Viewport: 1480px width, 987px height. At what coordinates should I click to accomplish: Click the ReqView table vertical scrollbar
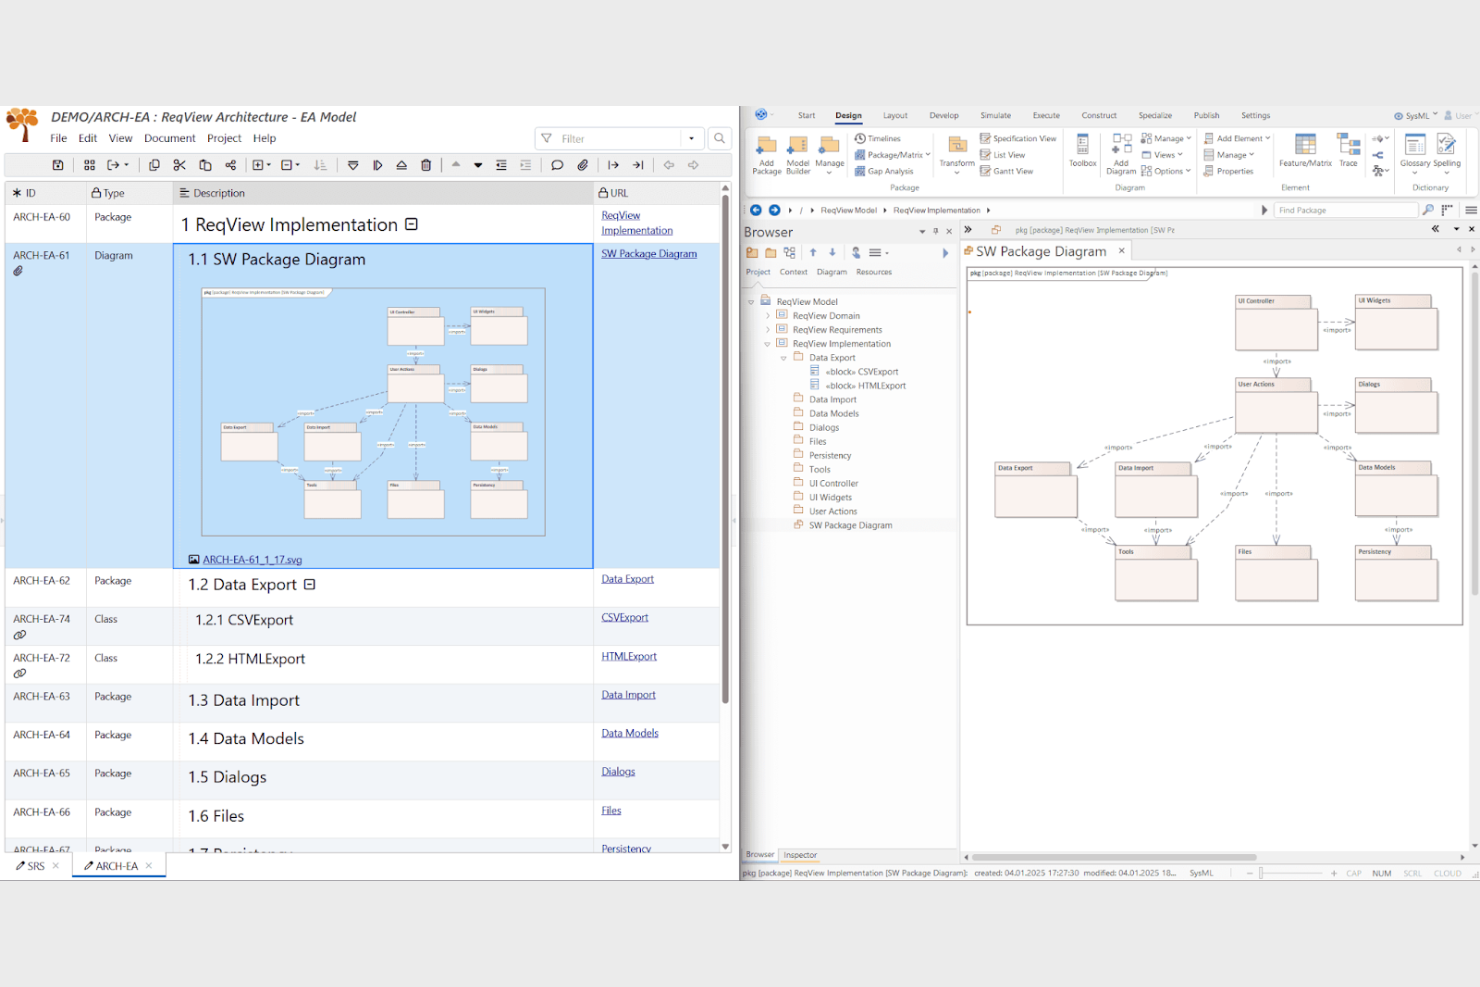(725, 450)
